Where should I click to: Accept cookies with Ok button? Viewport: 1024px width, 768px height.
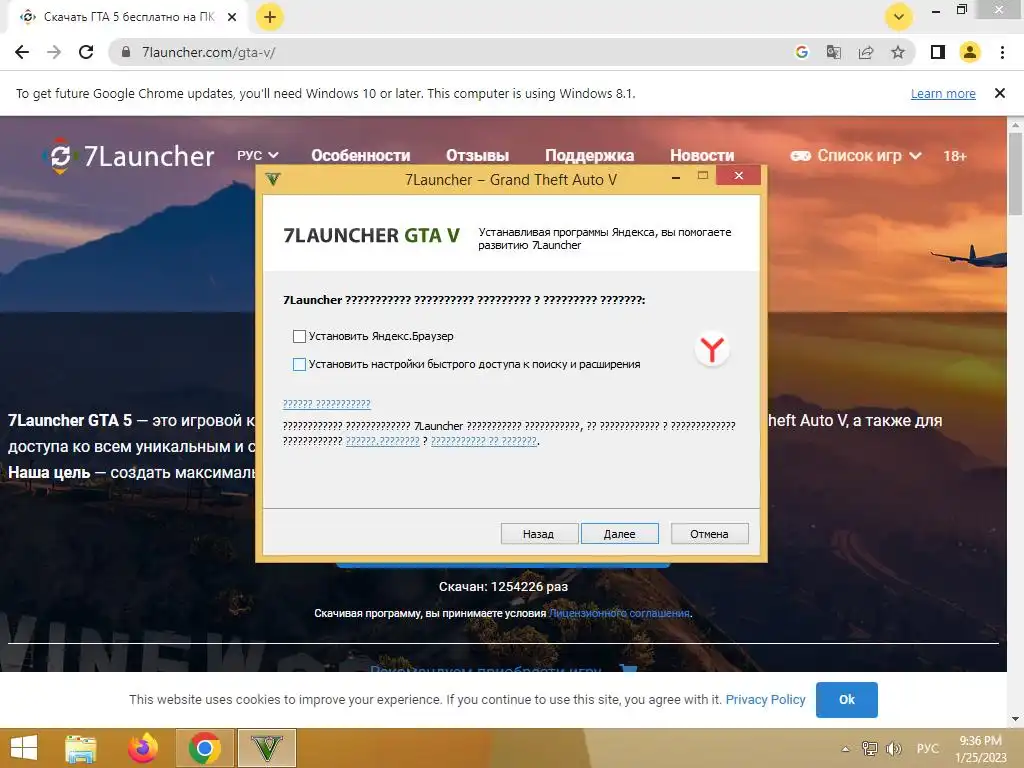tap(846, 699)
